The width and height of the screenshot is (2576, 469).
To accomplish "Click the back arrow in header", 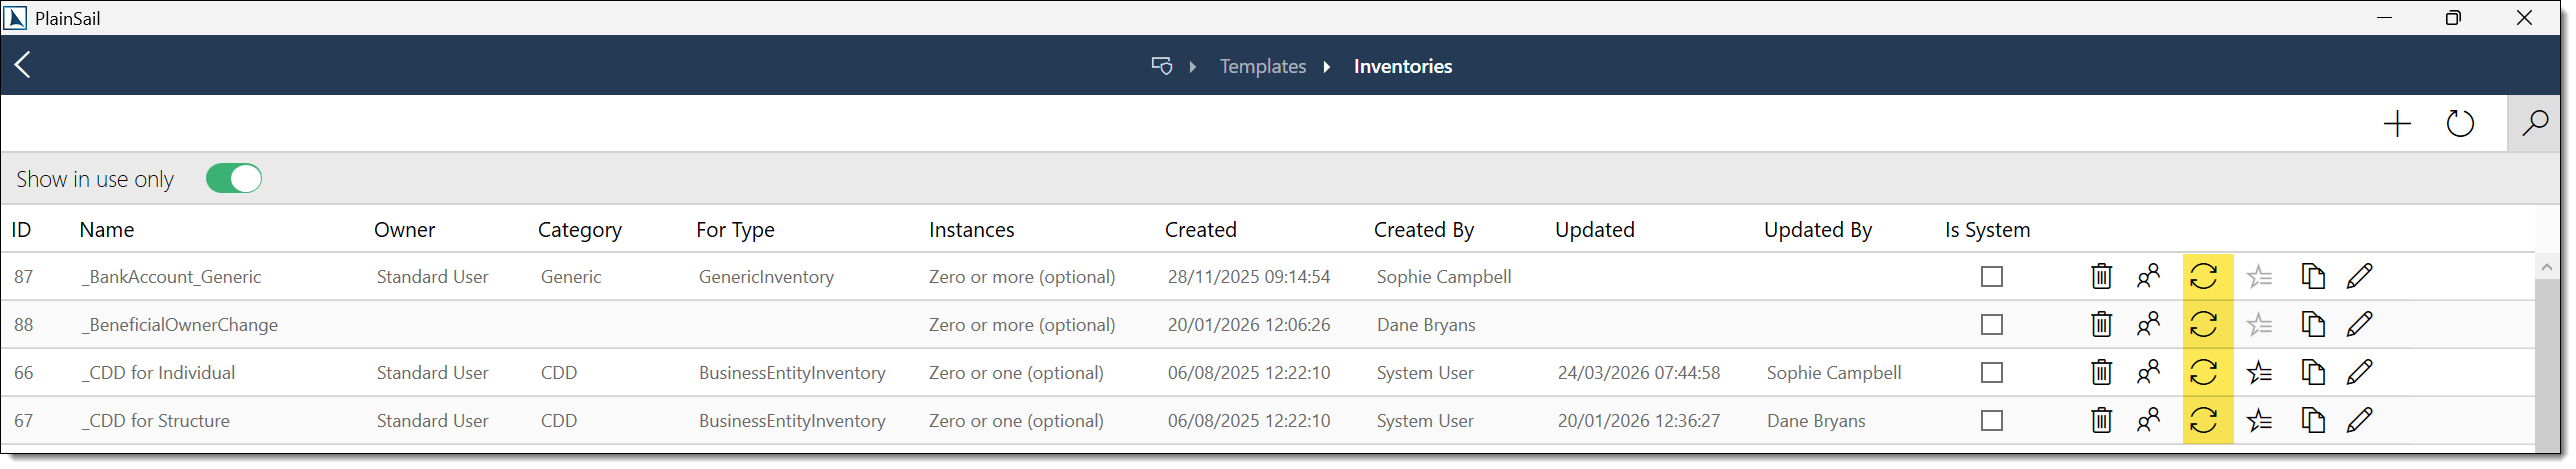I will (23, 65).
